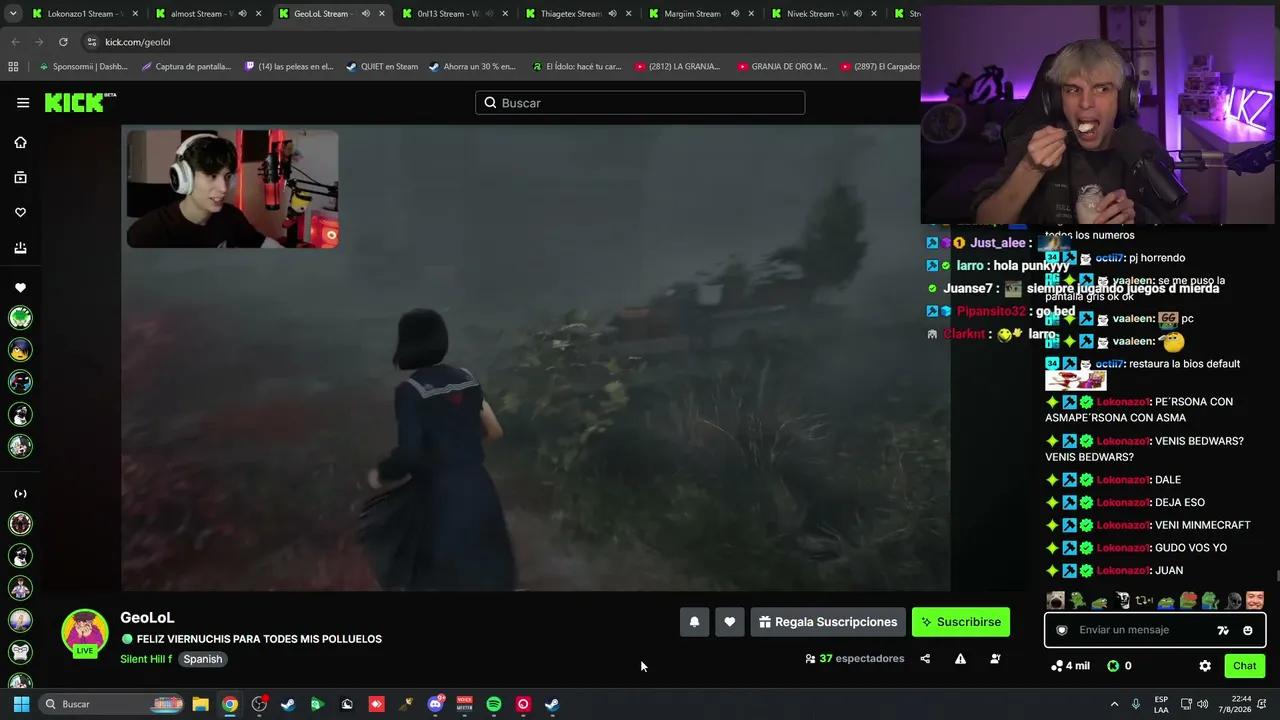The height and width of the screenshot is (720, 1280).
Task: Mute the almost Stream tab audio
Action: coord(242,14)
